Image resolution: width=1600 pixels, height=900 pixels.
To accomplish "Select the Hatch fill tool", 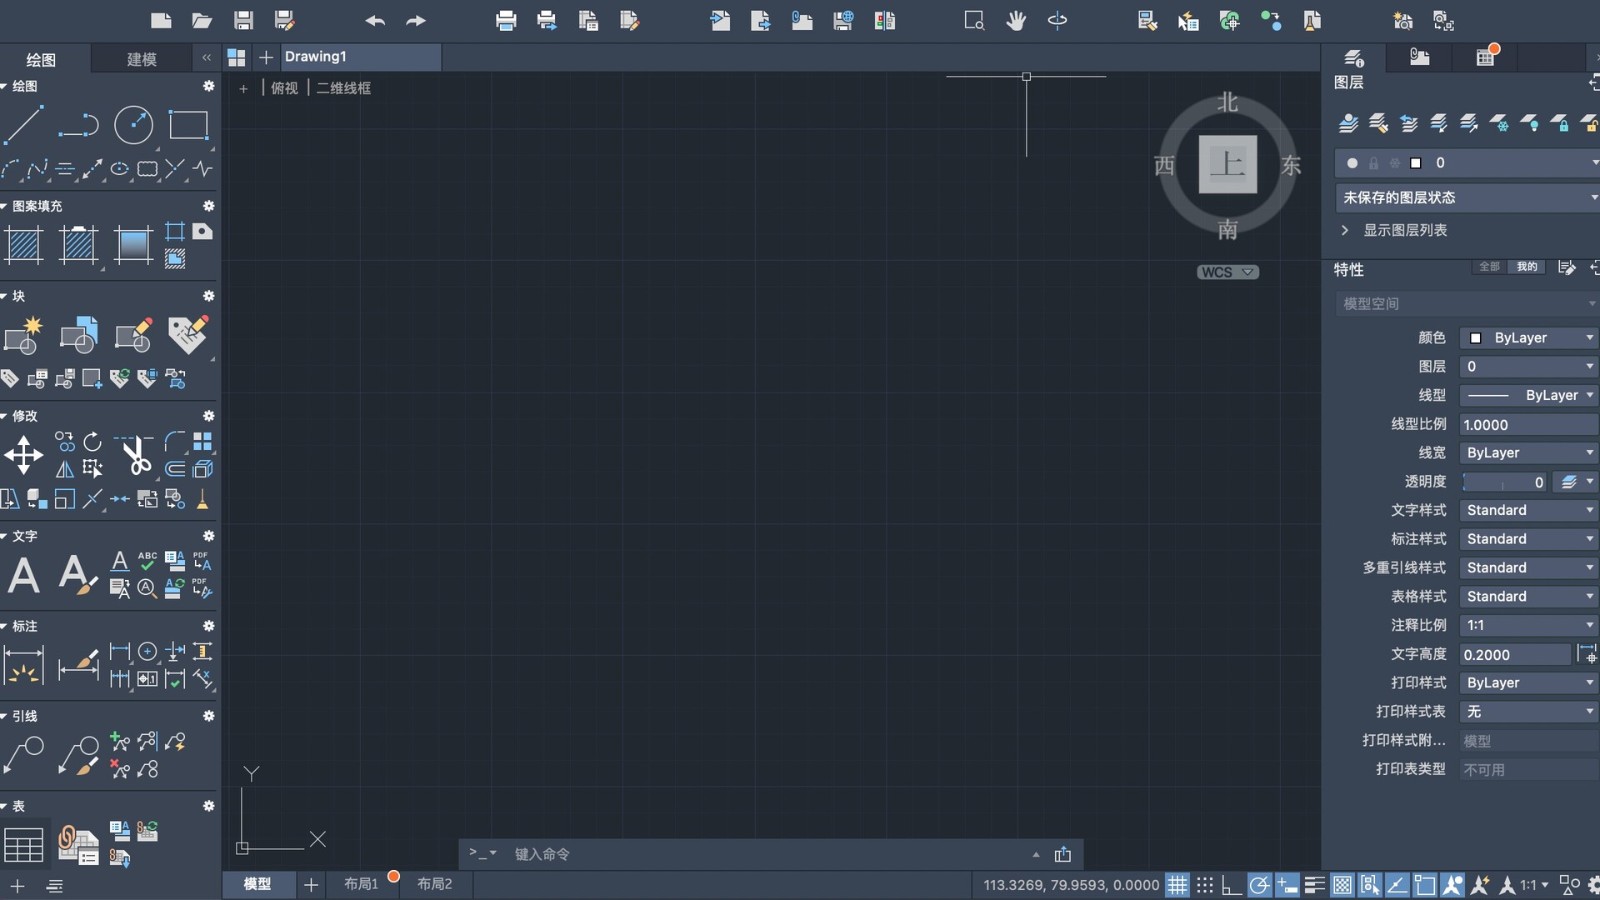I will tap(24, 245).
